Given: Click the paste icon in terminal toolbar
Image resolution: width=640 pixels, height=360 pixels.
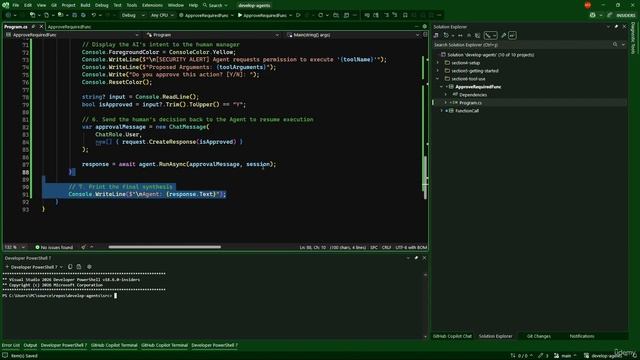Looking at the screenshot, I should click(x=79, y=267).
